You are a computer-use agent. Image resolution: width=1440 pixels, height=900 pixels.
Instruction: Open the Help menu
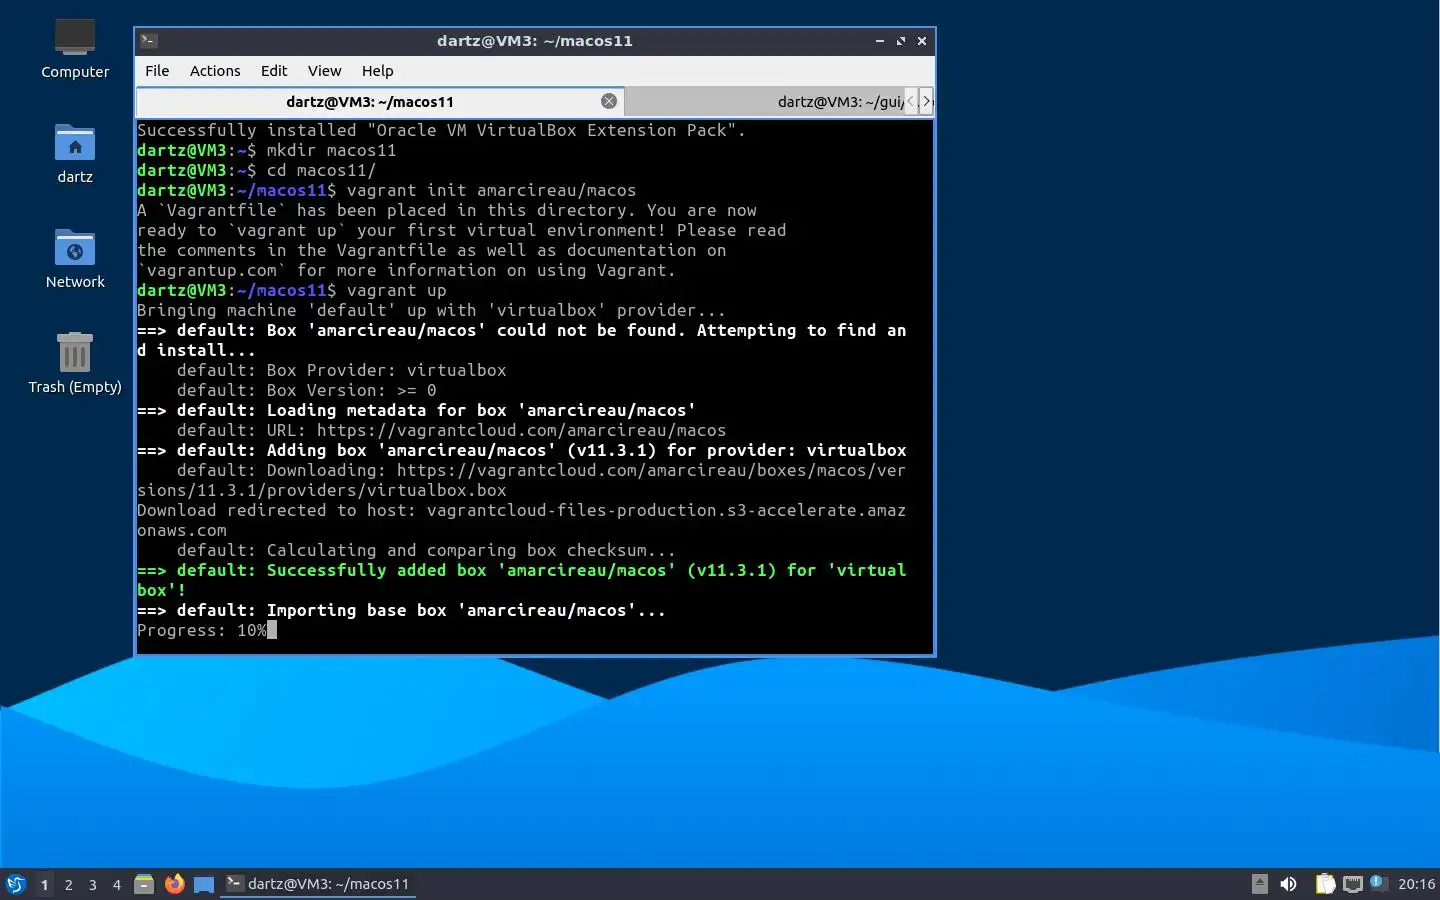pyautogui.click(x=377, y=71)
